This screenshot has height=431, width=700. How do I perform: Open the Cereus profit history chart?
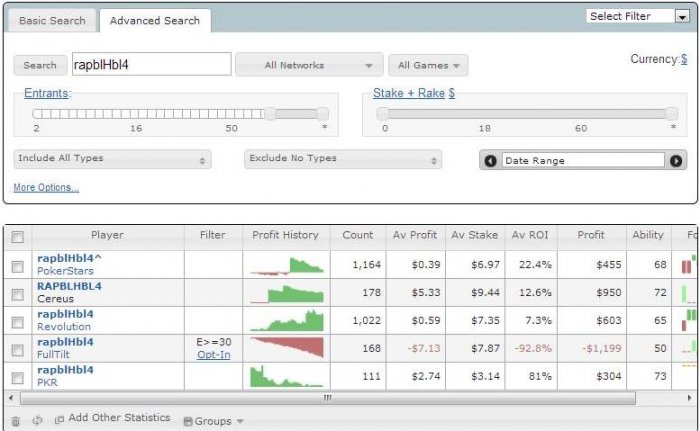point(287,294)
